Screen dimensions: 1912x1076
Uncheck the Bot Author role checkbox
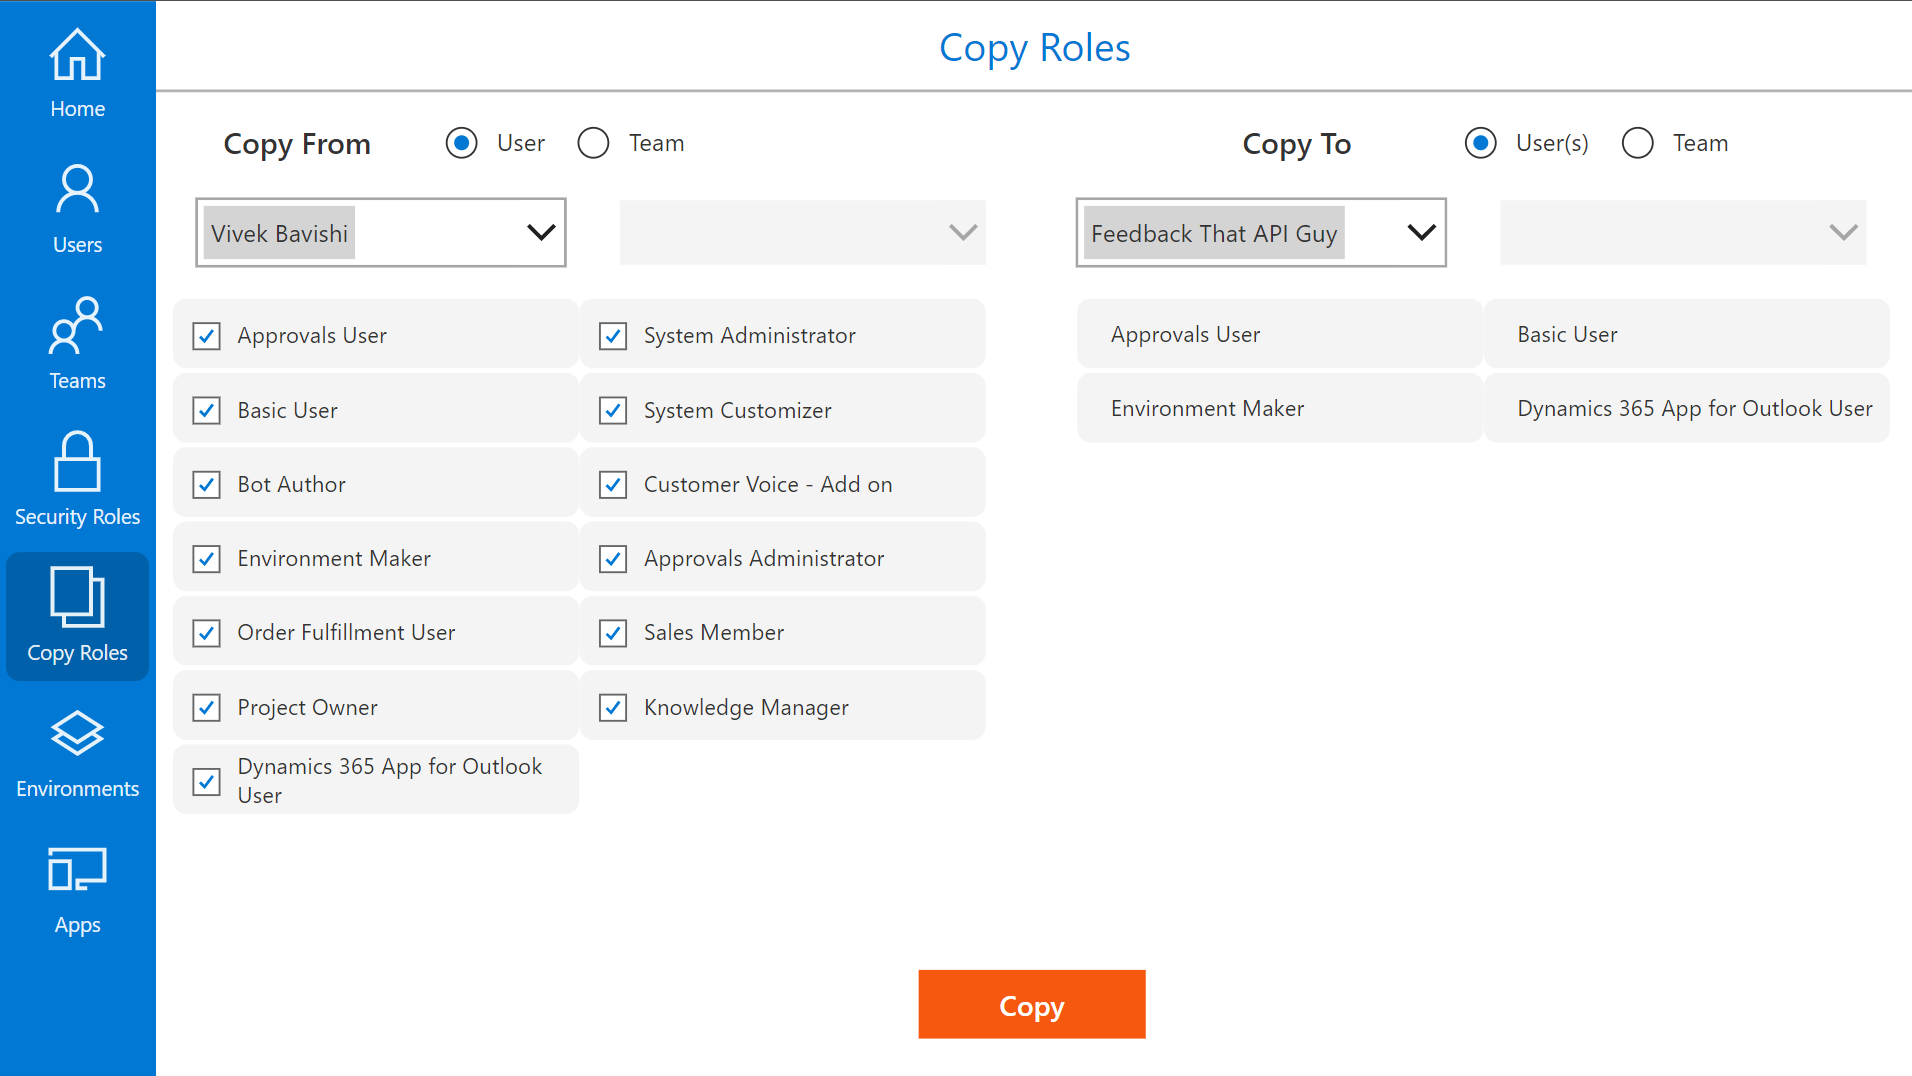tap(206, 485)
